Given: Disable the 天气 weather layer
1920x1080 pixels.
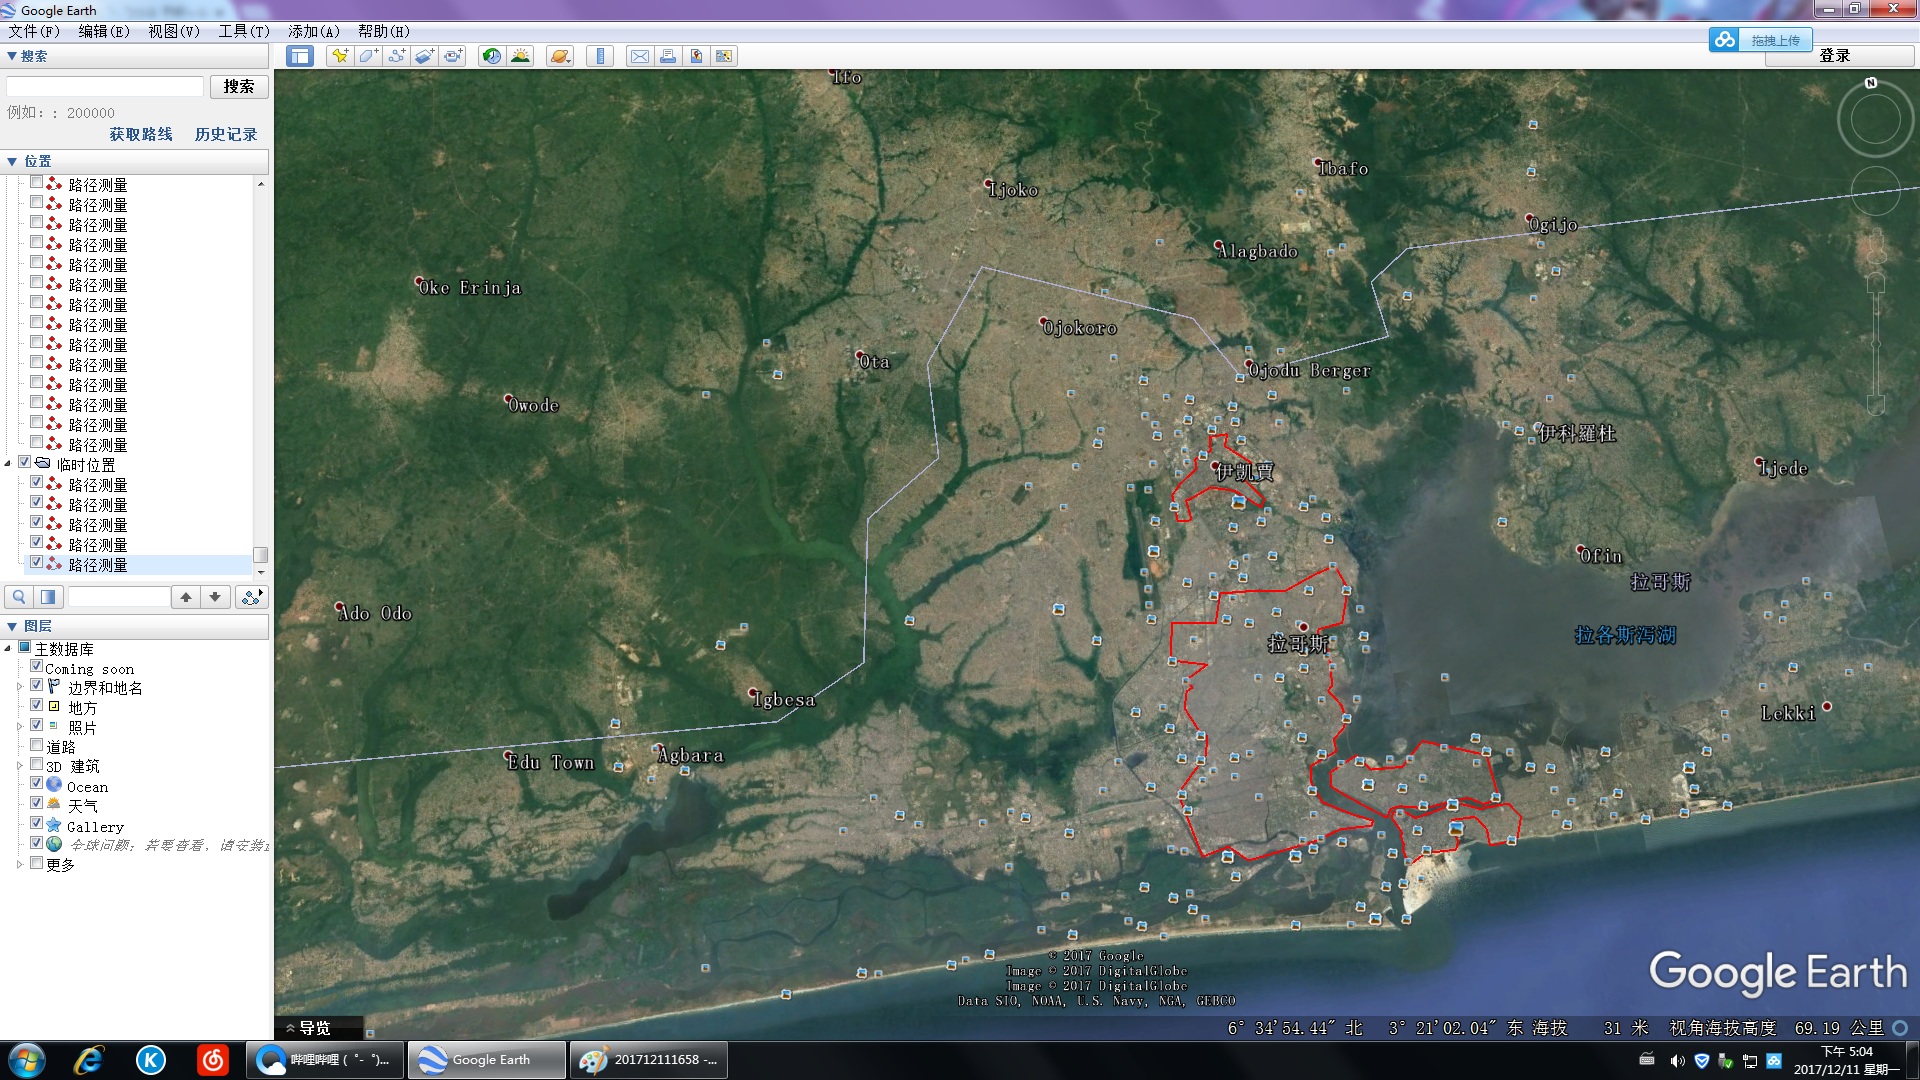Looking at the screenshot, I should tap(37, 804).
